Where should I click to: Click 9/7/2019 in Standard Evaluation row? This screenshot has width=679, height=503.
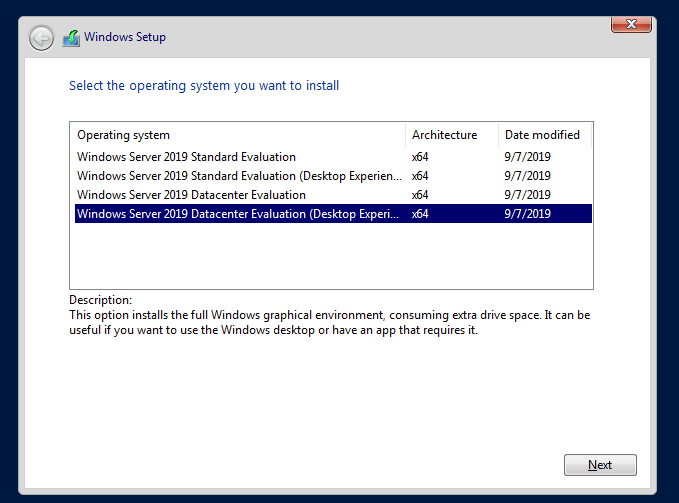tap(527, 157)
